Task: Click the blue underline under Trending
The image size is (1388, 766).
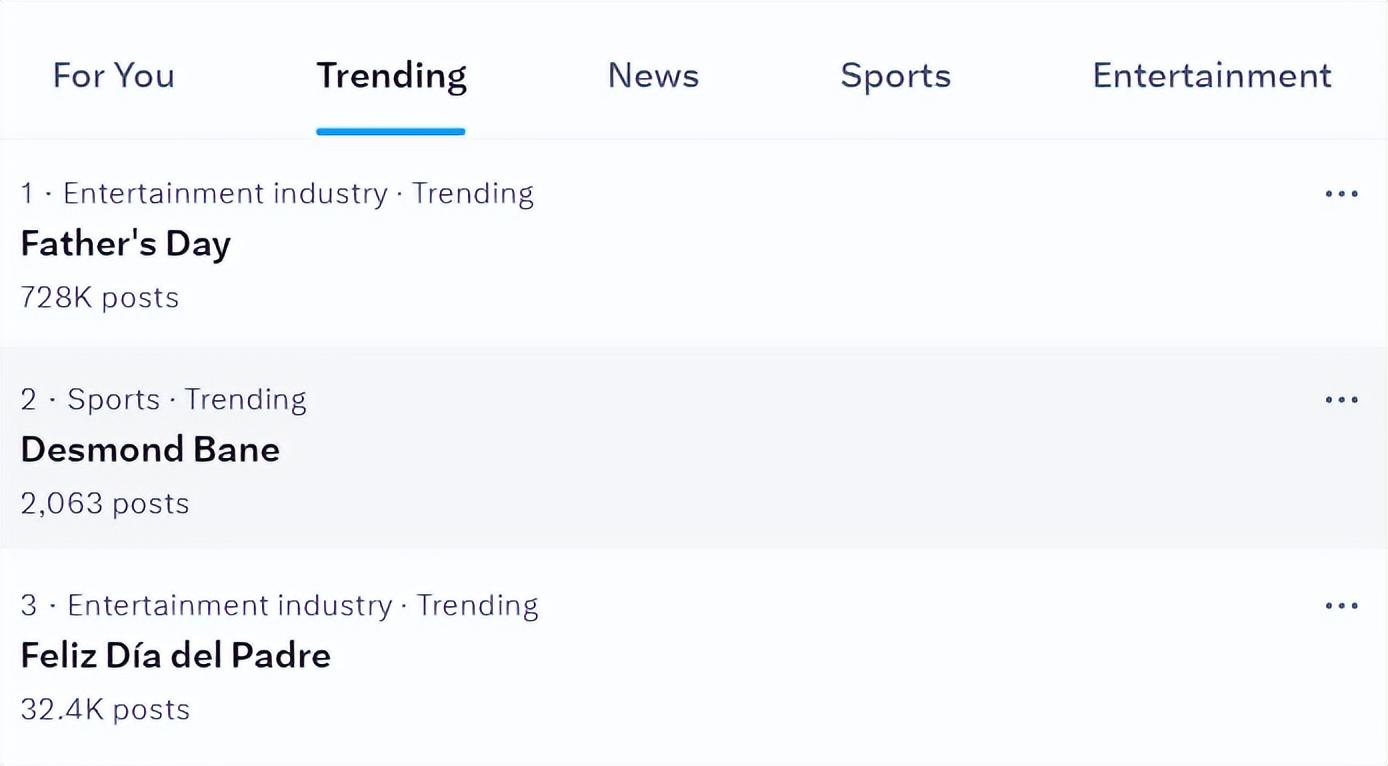Action: [x=391, y=131]
